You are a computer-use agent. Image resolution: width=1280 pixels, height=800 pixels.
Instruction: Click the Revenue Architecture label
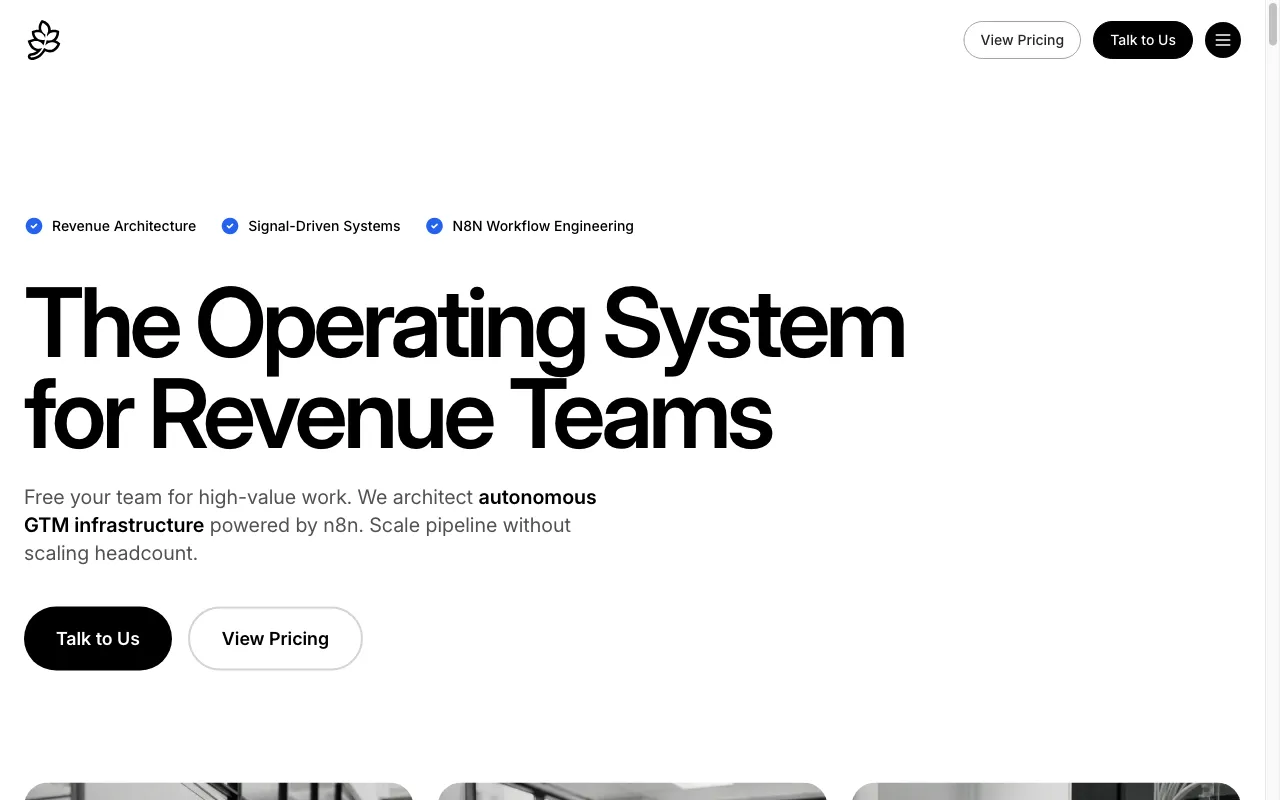click(x=124, y=226)
